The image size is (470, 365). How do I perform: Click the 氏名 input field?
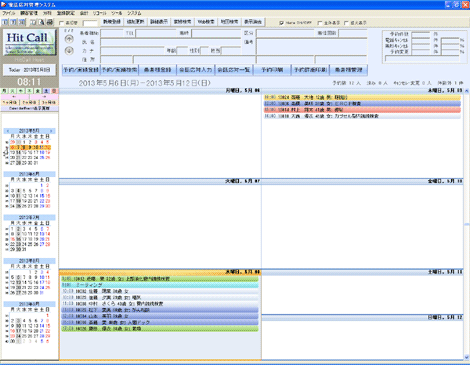click(x=171, y=42)
